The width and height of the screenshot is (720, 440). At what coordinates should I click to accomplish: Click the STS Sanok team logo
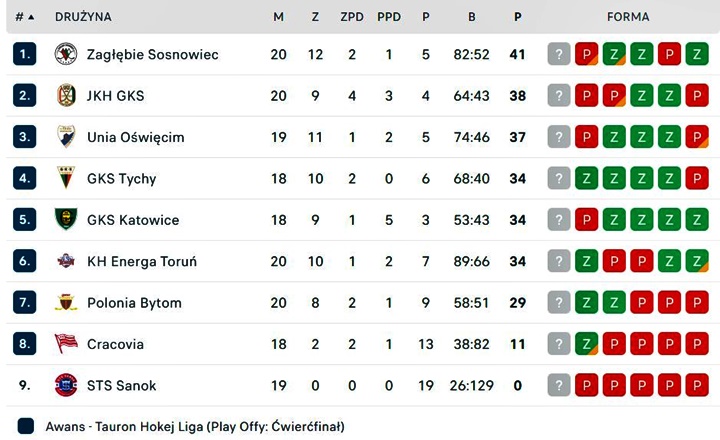66,385
